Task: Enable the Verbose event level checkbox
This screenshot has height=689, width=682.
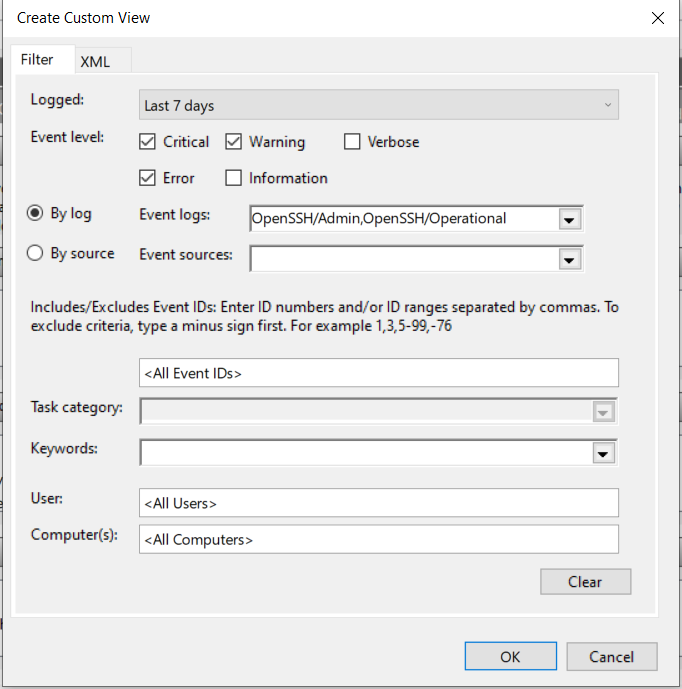Action: (x=352, y=142)
